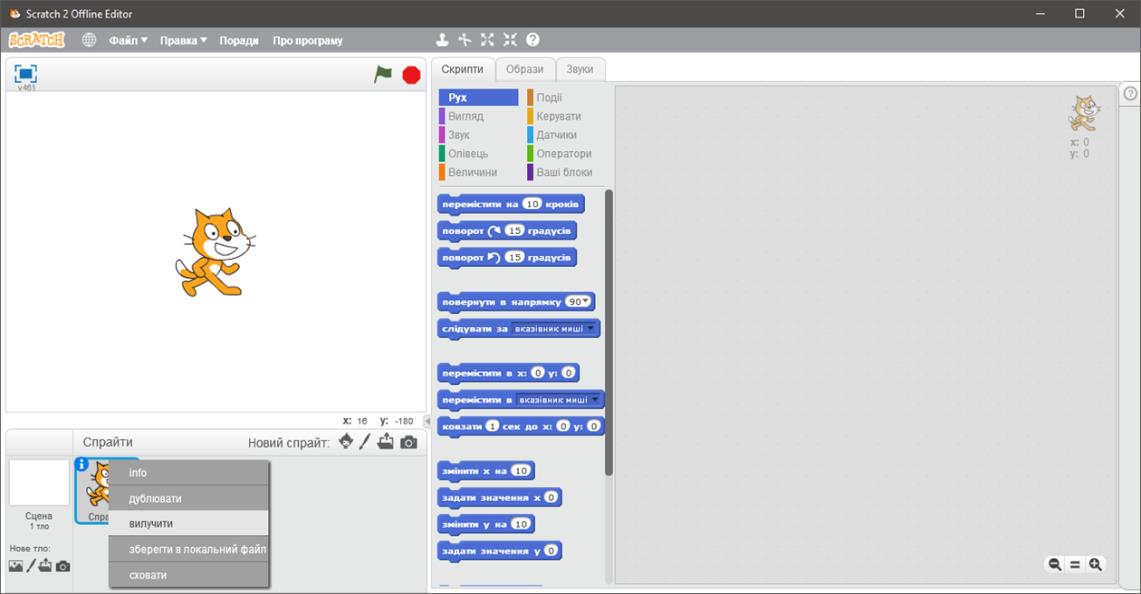Screen dimensions: 1141x594
Task: Select the Ваші блоки category
Action: coord(566,173)
